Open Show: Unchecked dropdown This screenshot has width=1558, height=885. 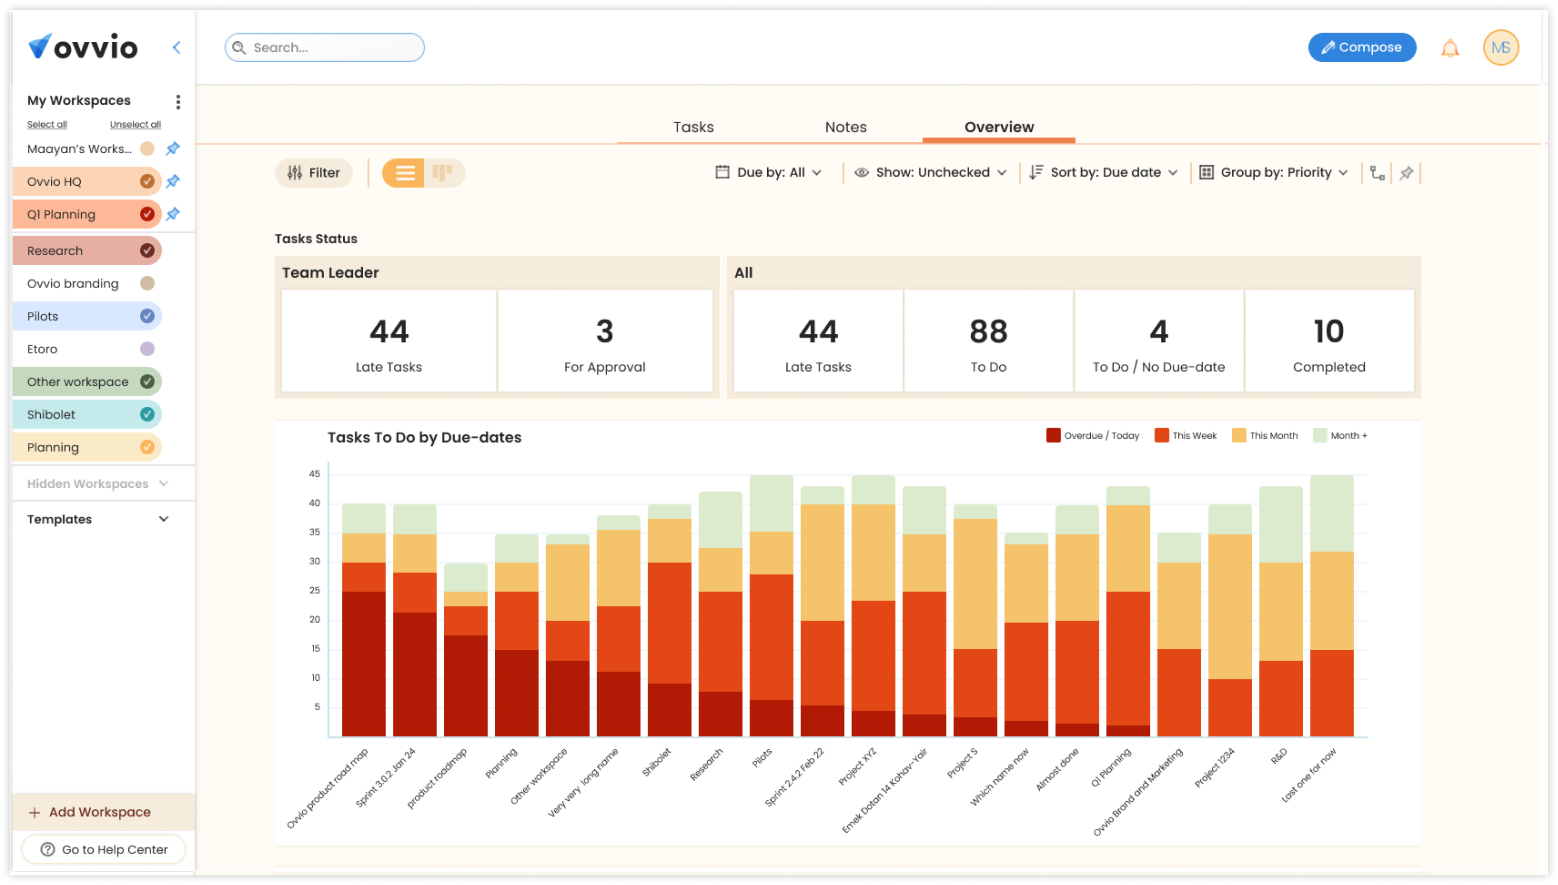coord(931,172)
